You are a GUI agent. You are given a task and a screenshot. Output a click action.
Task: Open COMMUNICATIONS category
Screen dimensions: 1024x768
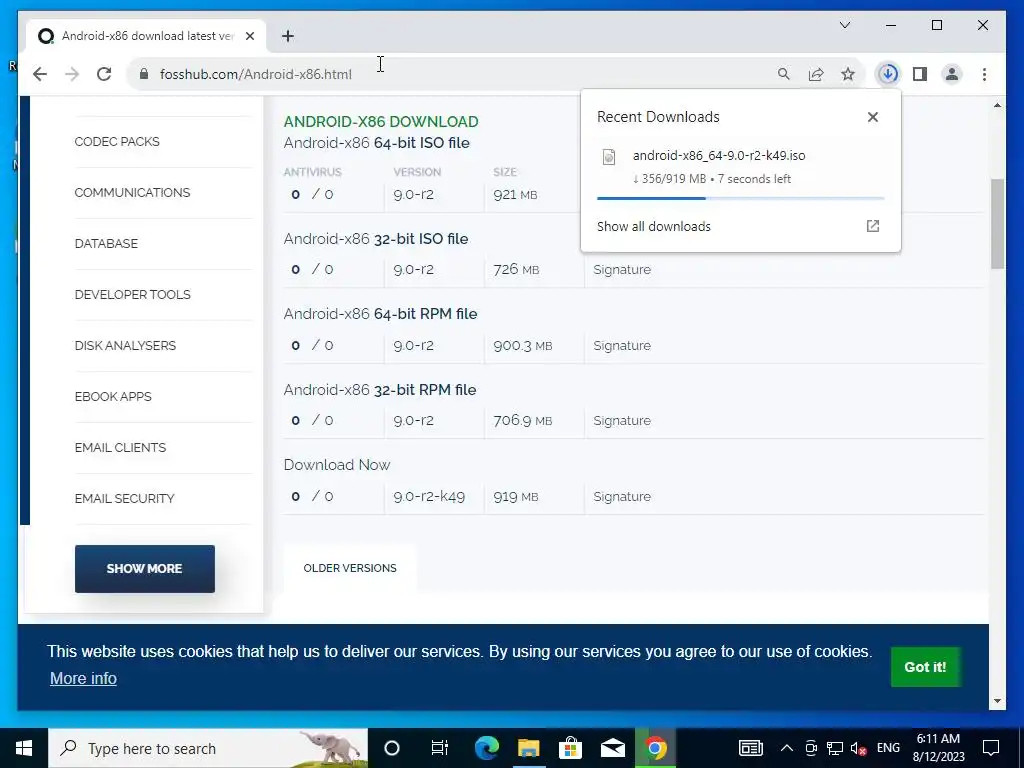coord(132,193)
